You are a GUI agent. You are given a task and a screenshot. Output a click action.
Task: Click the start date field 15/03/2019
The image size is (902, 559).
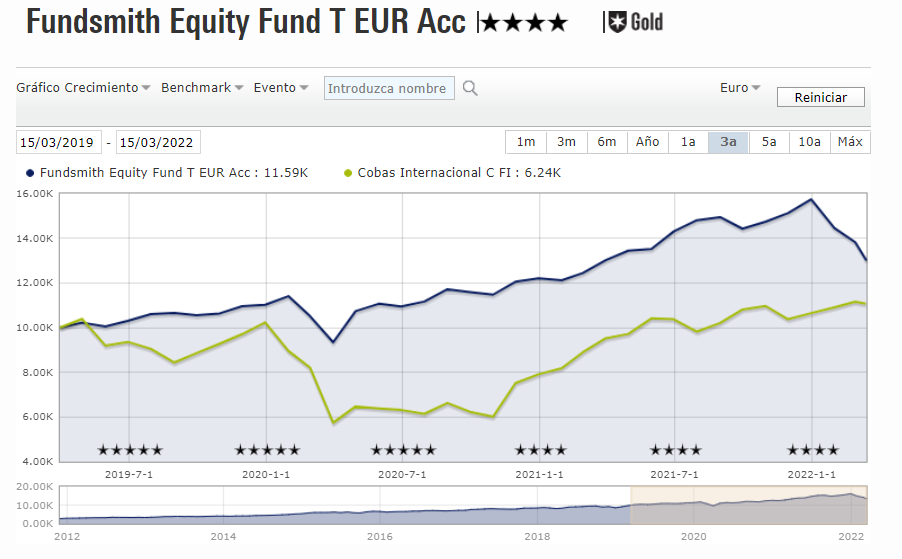tap(59, 142)
